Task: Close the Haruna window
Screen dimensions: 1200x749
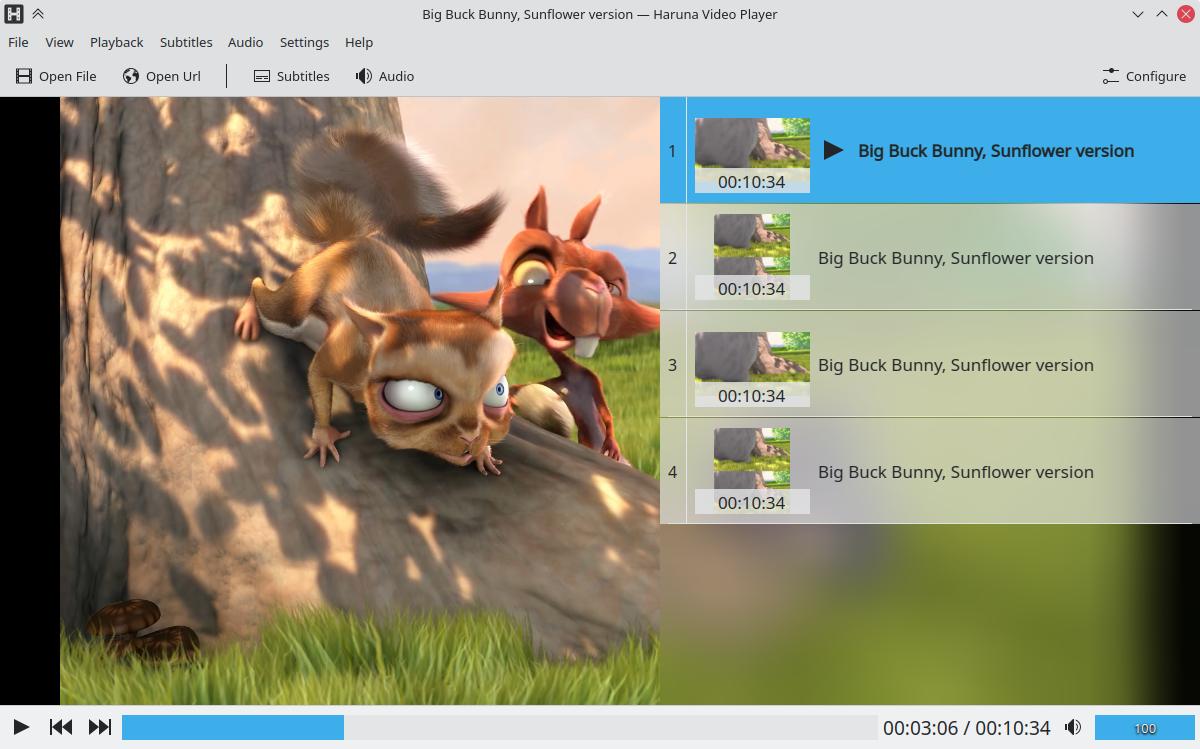Action: coord(1185,14)
